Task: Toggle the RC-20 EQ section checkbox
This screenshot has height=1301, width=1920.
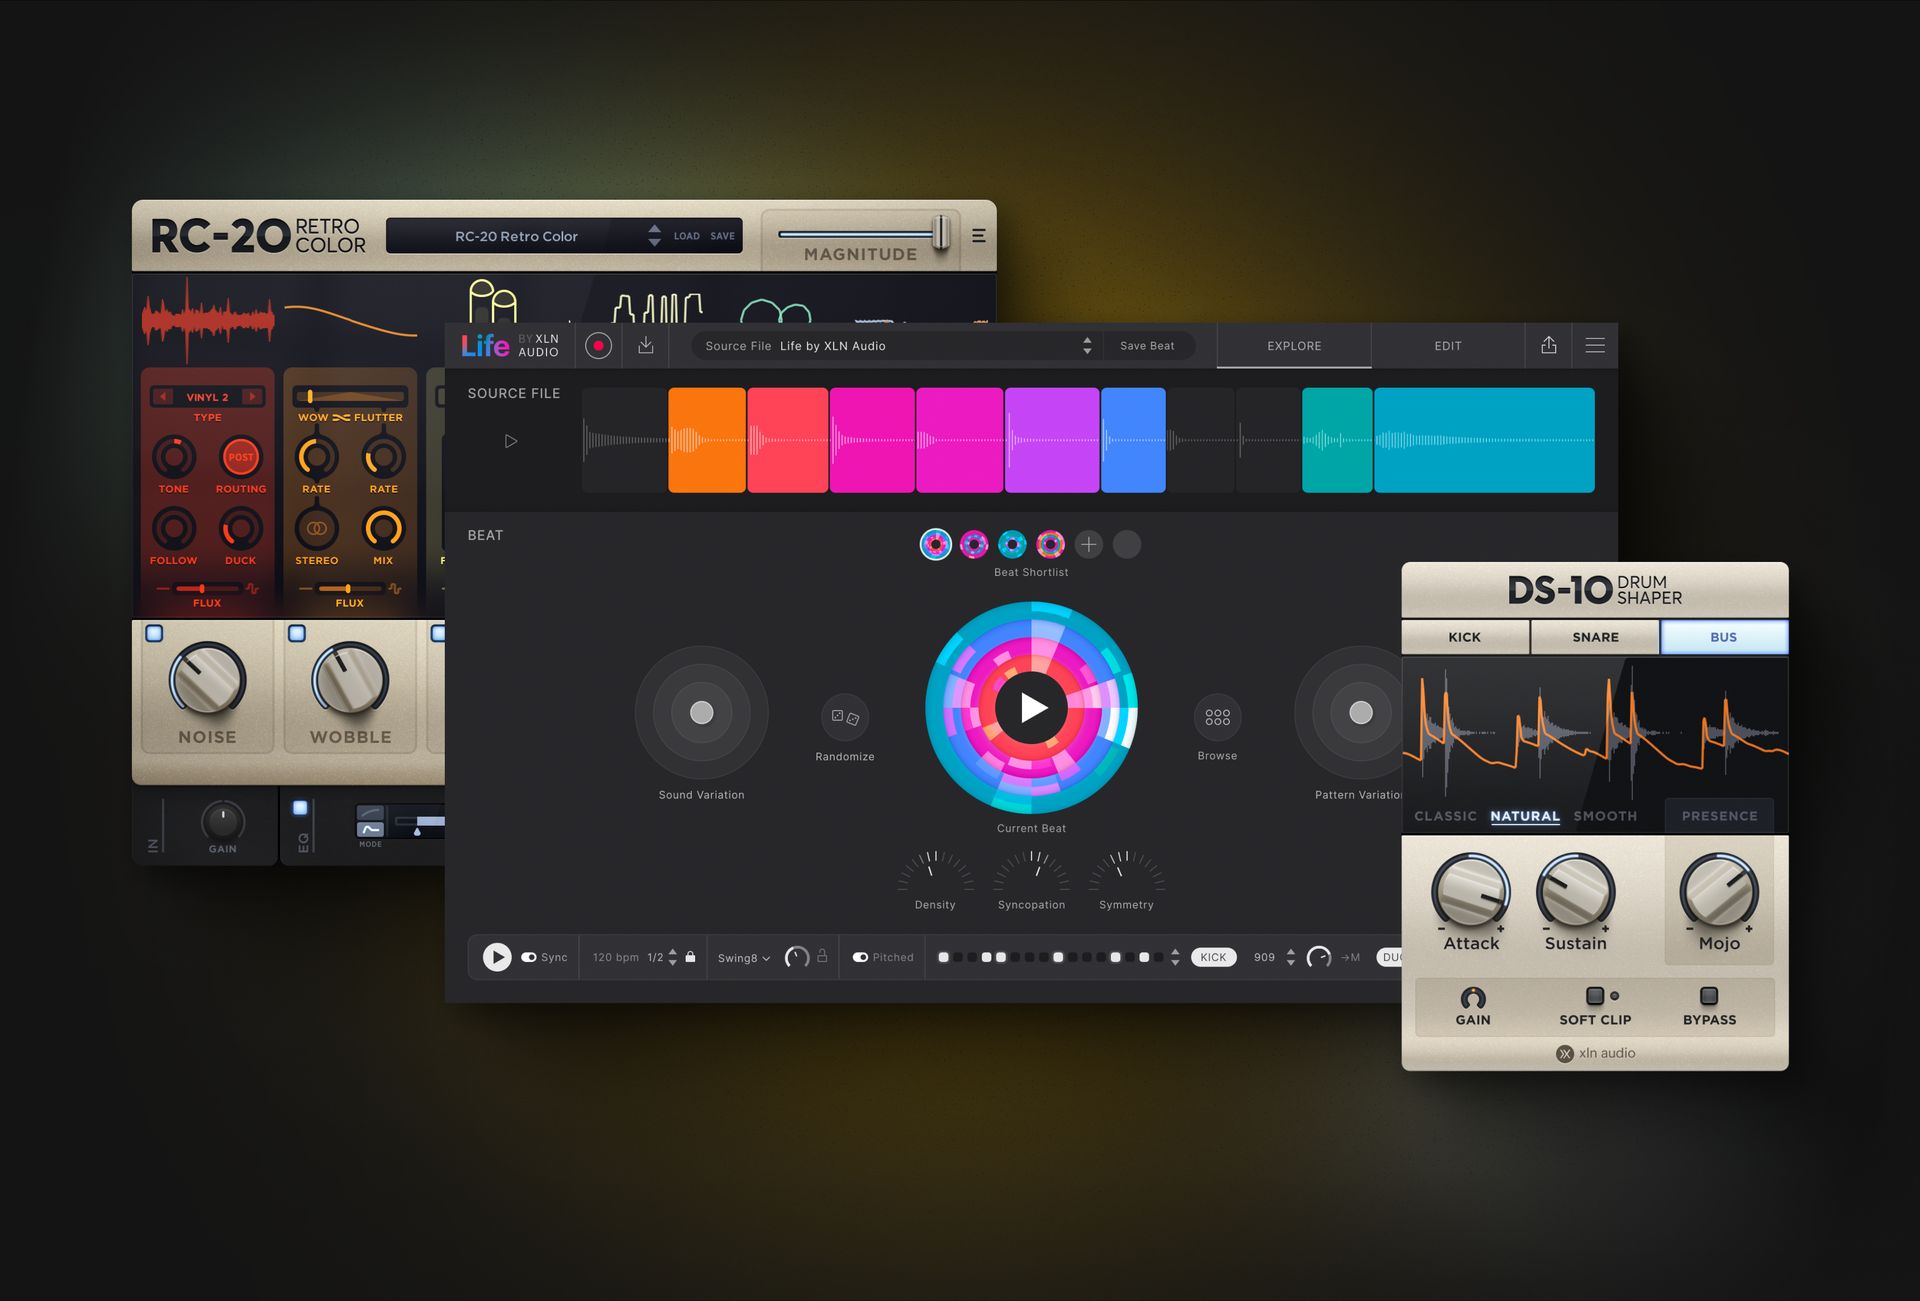Action: (x=300, y=807)
